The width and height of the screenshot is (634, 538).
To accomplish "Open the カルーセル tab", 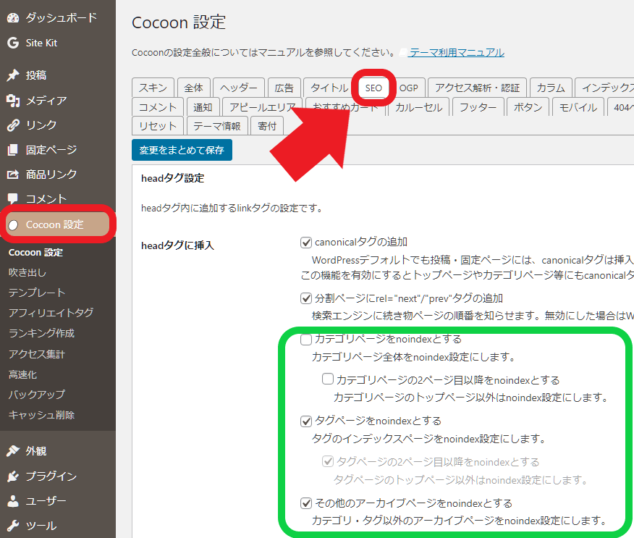I will pos(418,107).
